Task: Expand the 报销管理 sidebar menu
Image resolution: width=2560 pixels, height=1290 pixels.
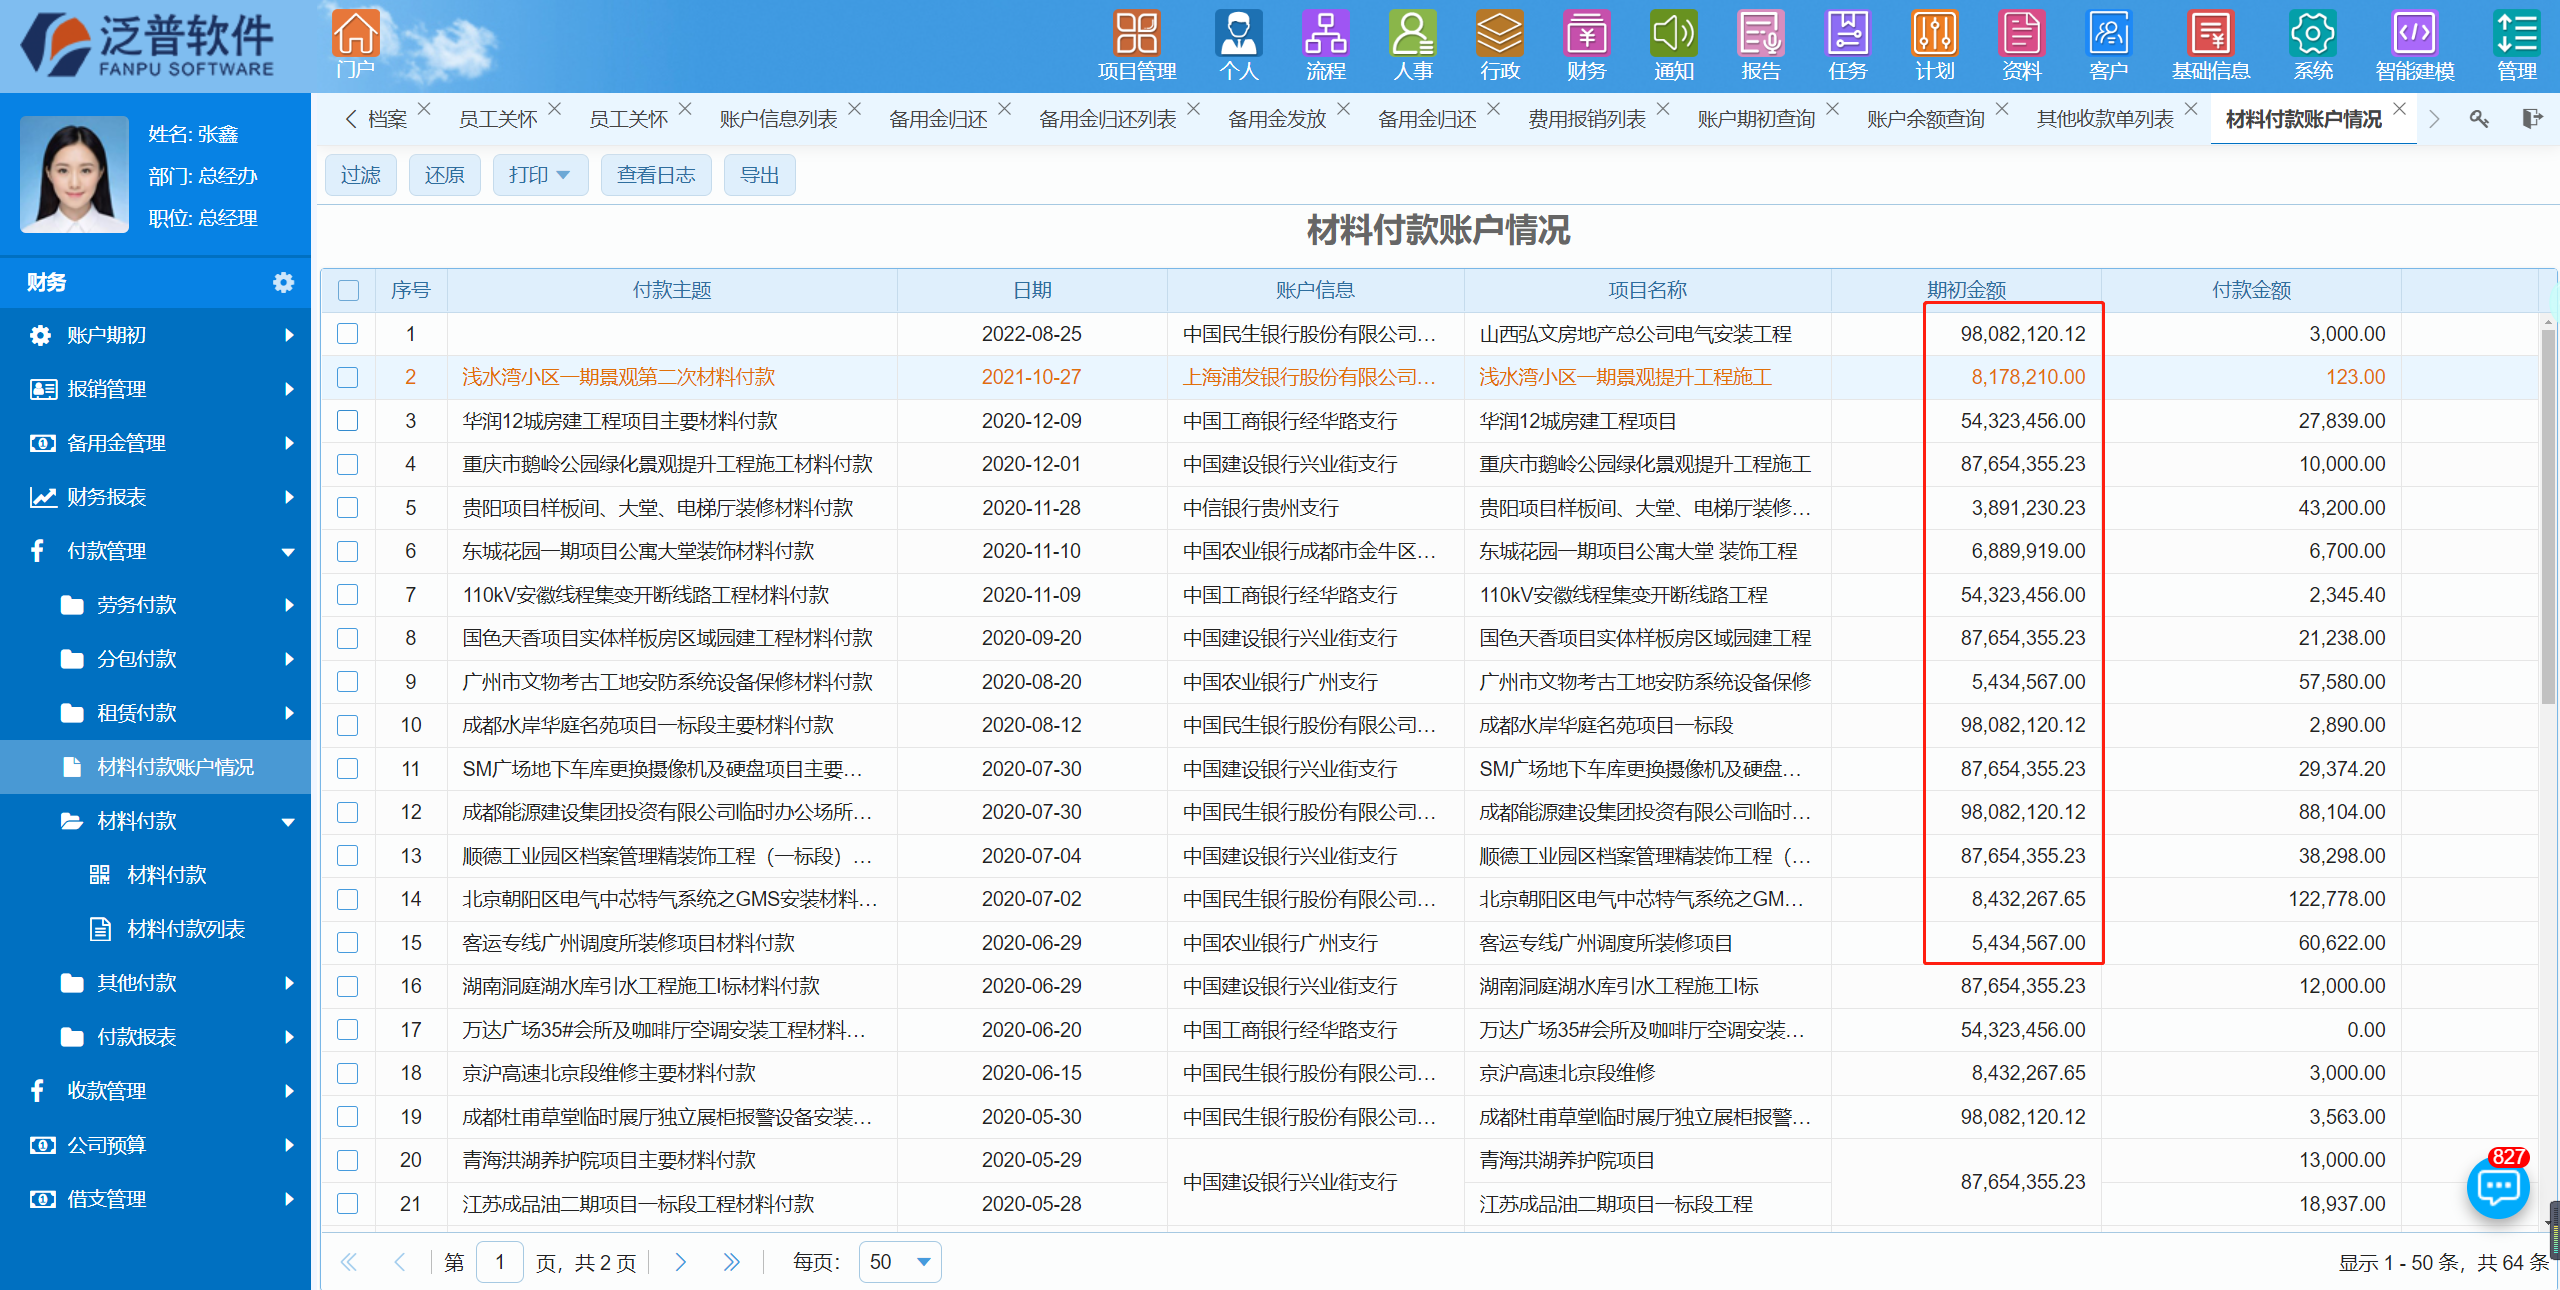Action: 155,389
